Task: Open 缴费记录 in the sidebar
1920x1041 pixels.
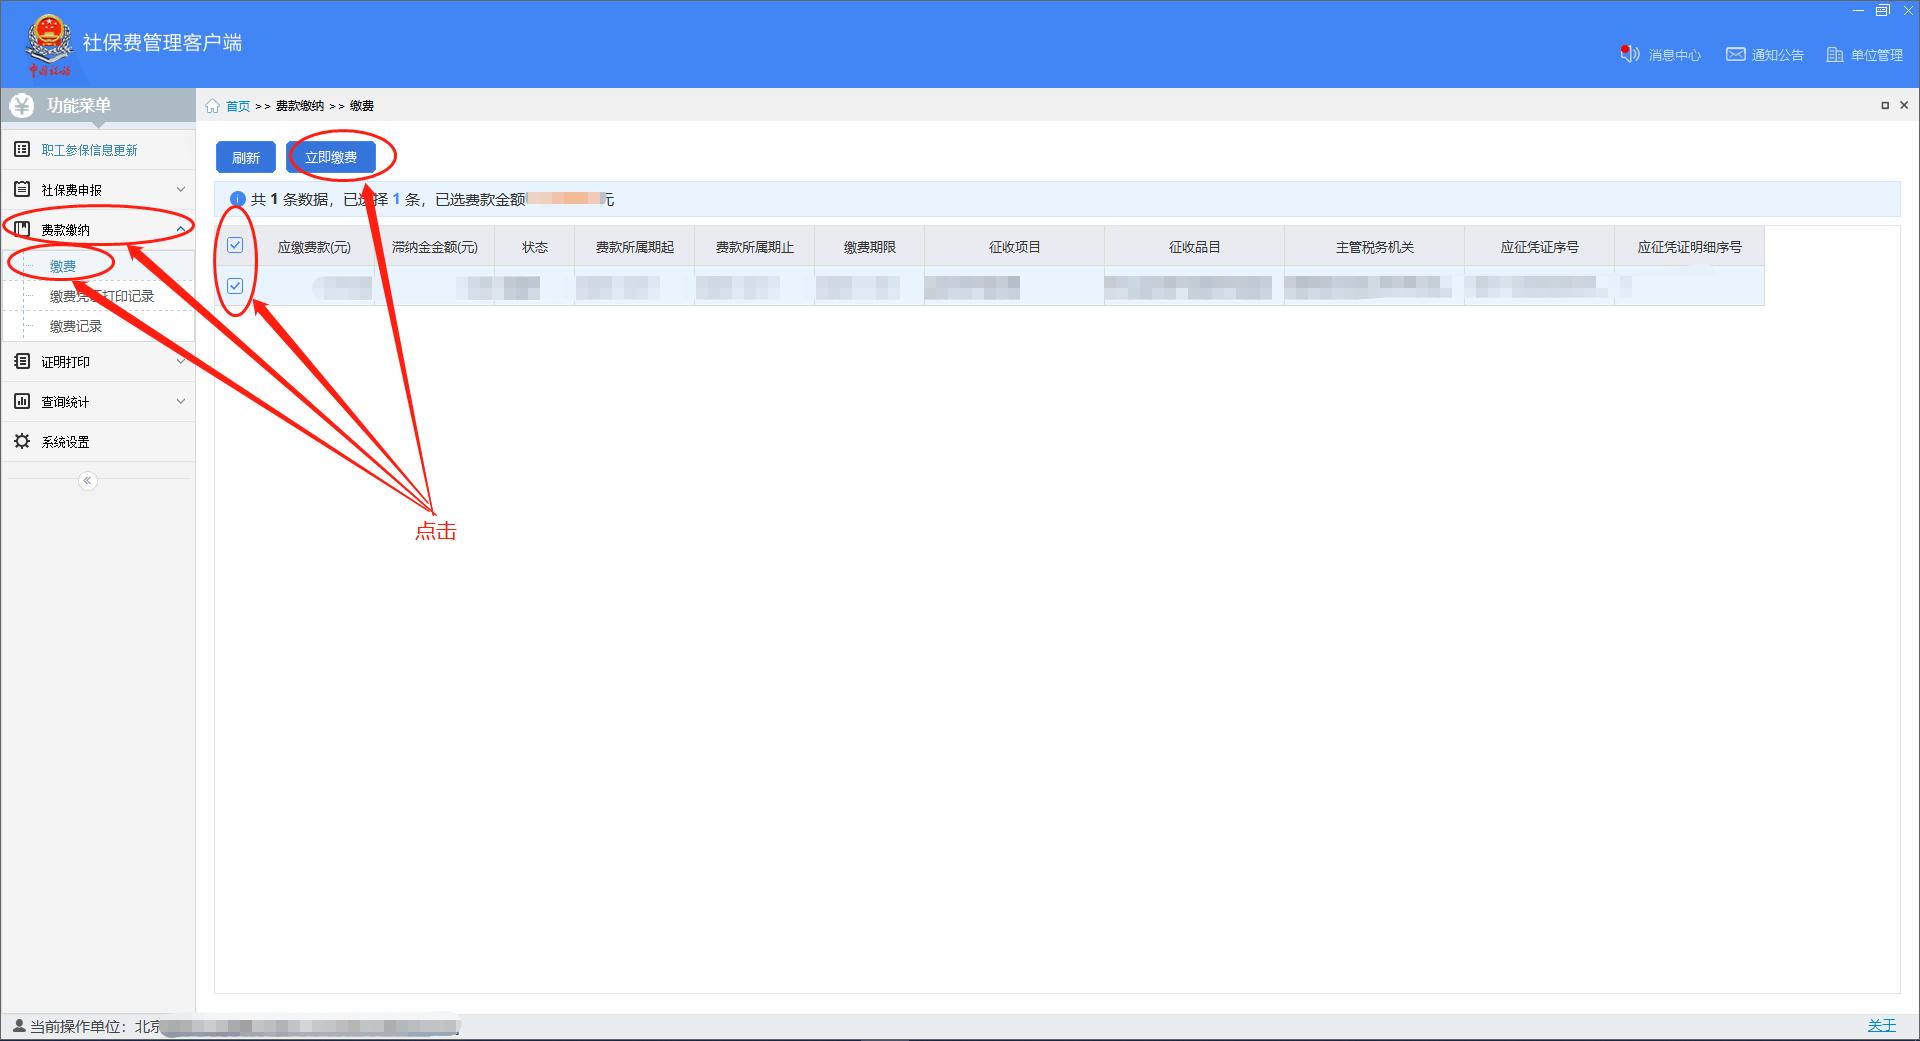Action: tap(76, 326)
